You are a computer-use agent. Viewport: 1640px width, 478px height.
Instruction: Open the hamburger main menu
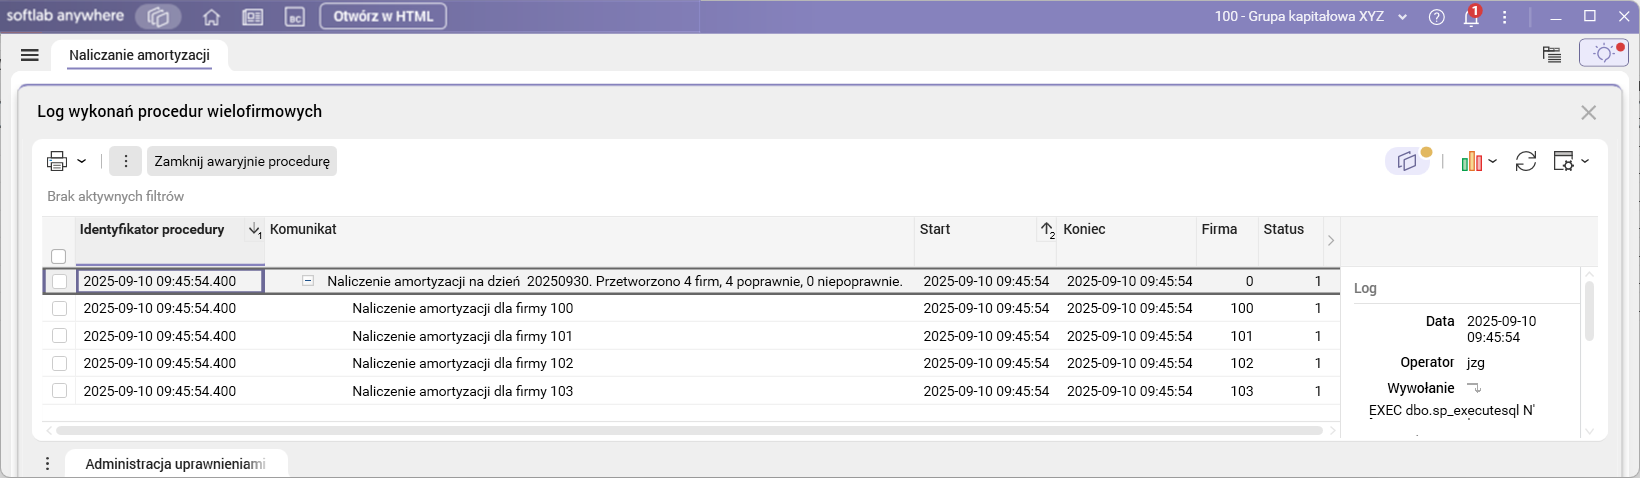pyautogui.click(x=30, y=55)
